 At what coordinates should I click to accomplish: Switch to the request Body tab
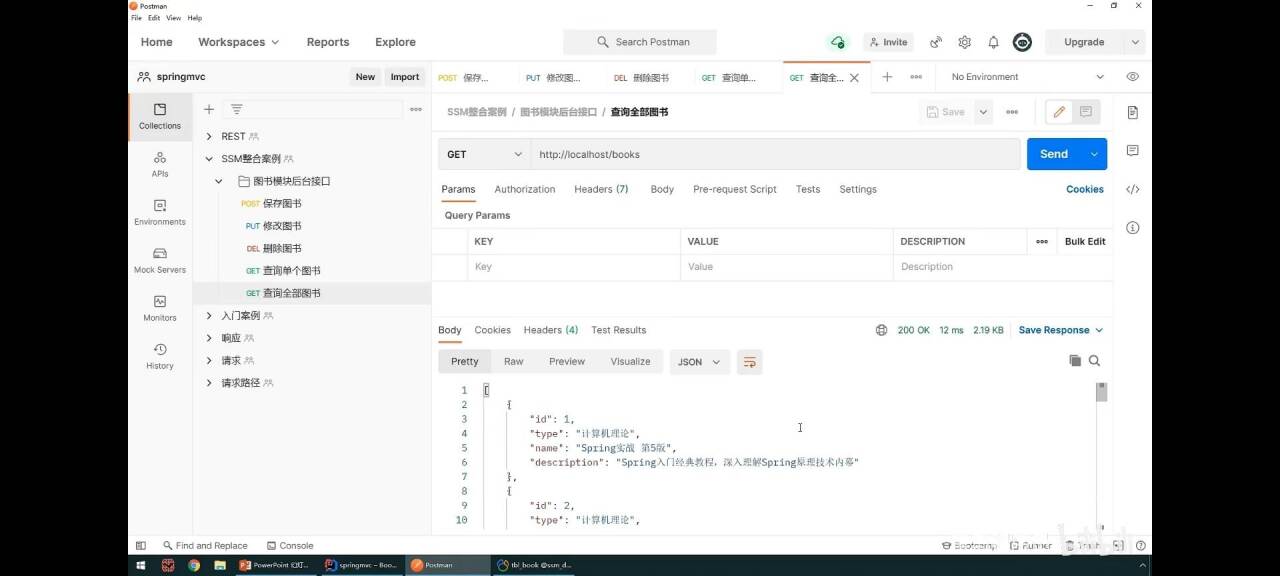[662, 189]
